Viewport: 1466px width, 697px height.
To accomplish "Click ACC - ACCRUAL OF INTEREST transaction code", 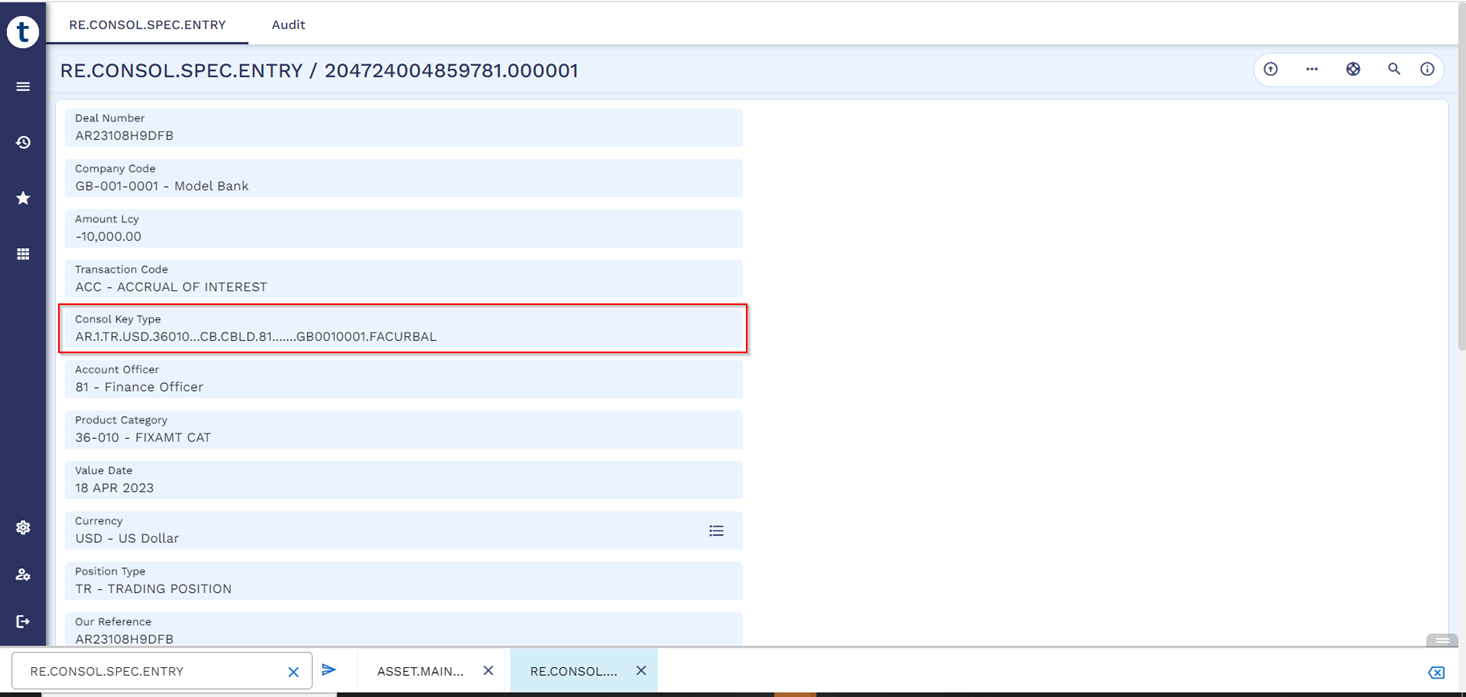I will tap(171, 287).
